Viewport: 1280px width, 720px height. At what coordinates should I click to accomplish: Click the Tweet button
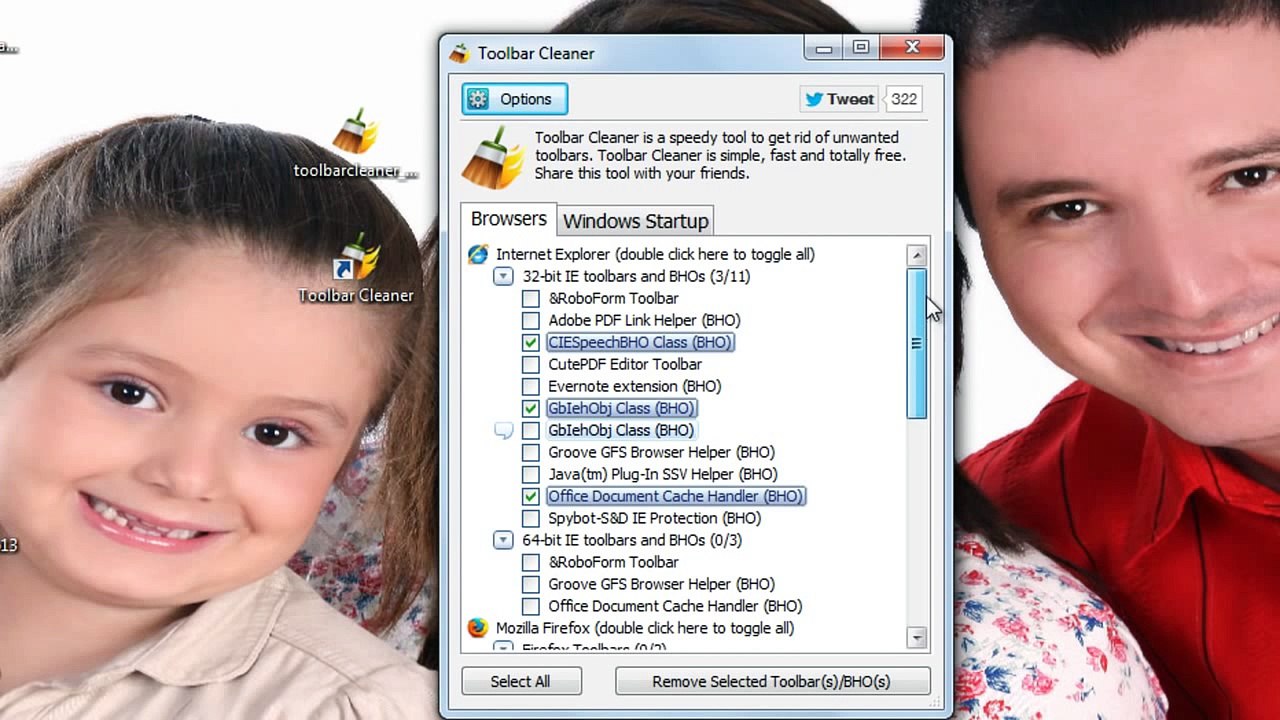click(839, 99)
